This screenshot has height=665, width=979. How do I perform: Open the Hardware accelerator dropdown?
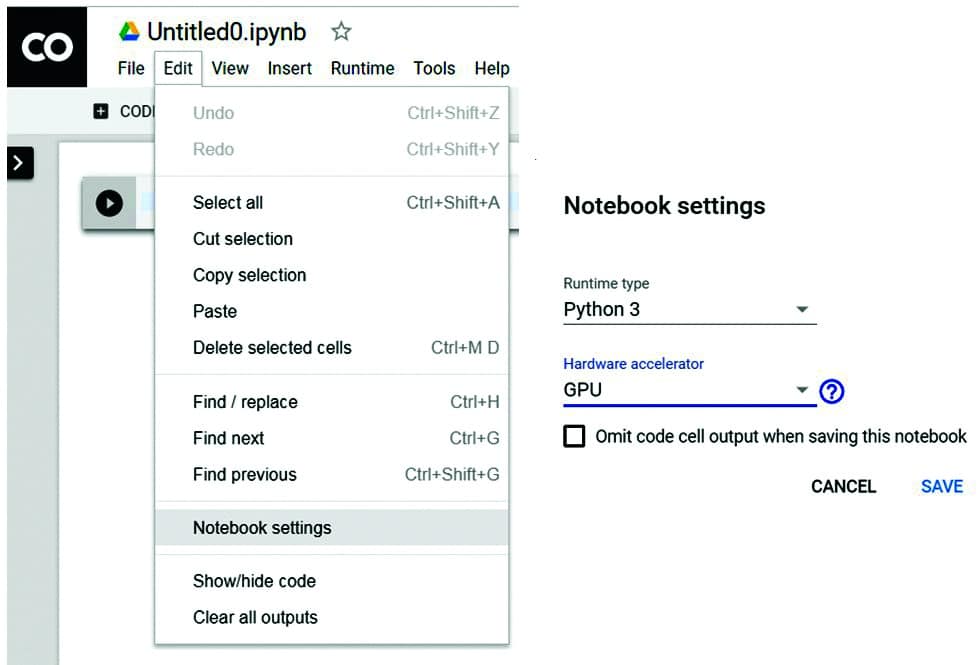click(689, 391)
